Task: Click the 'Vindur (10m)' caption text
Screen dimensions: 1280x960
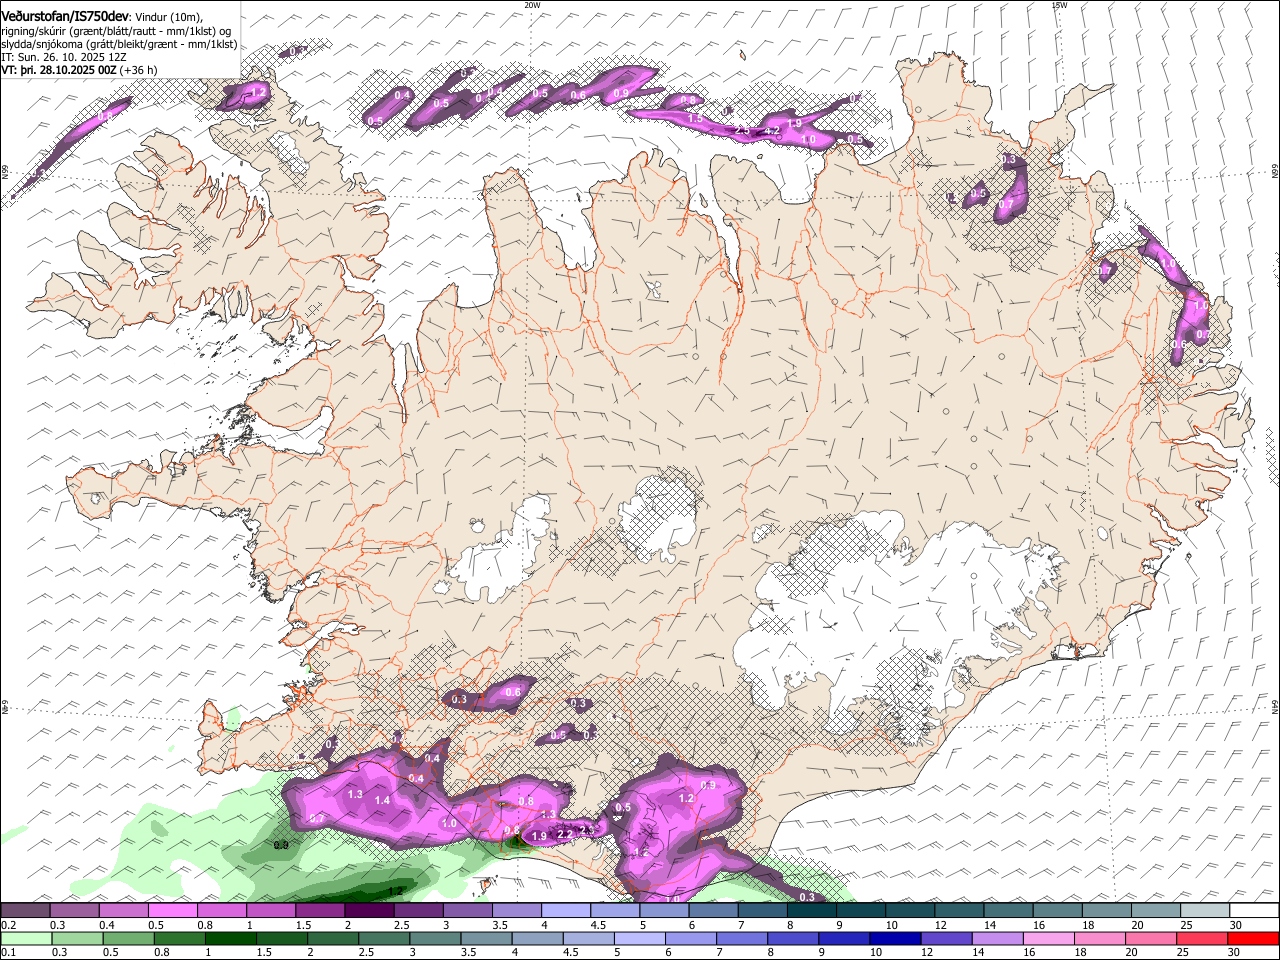Action: point(168,17)
